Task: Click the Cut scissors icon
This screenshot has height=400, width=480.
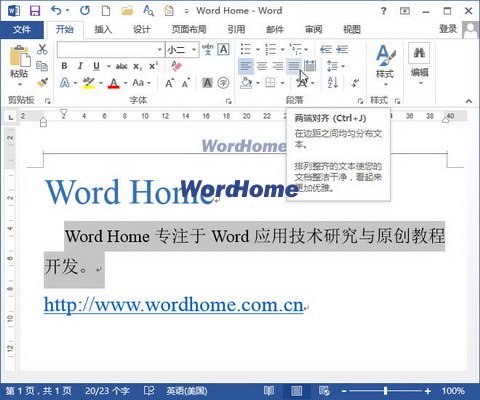Action: (x=42, y=49)
